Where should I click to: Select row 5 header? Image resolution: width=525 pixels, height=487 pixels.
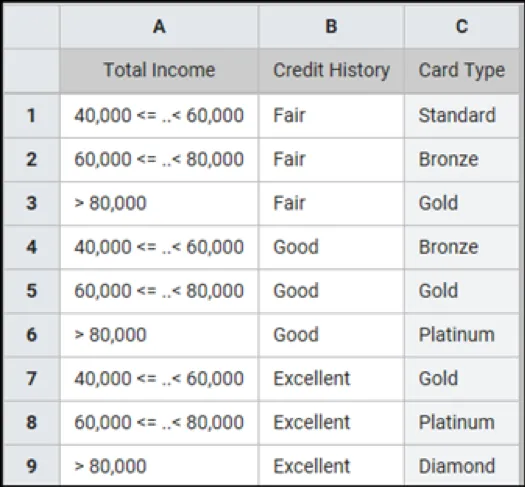click(31, 291)
